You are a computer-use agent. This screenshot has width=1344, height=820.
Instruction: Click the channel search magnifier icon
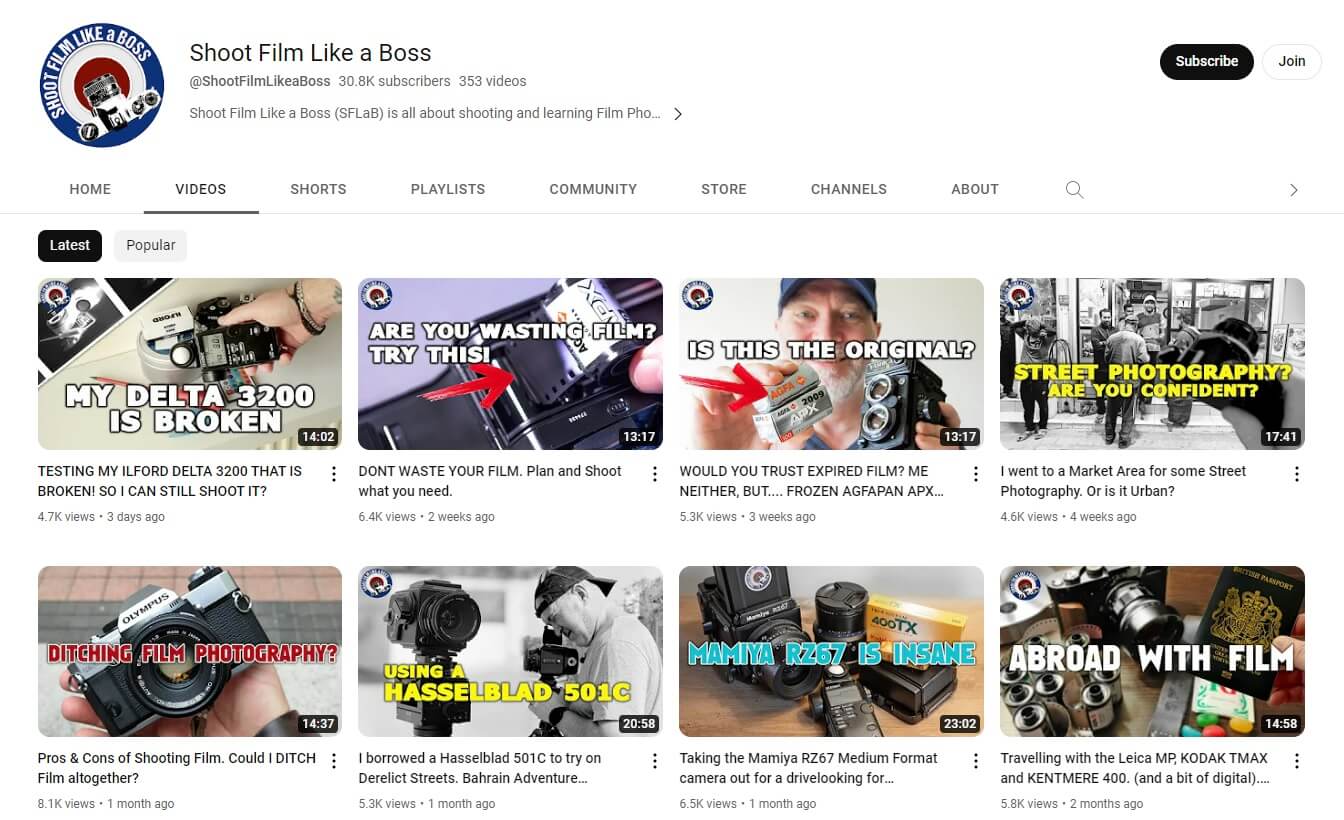pyautogui.click(x=1074, y=189)
